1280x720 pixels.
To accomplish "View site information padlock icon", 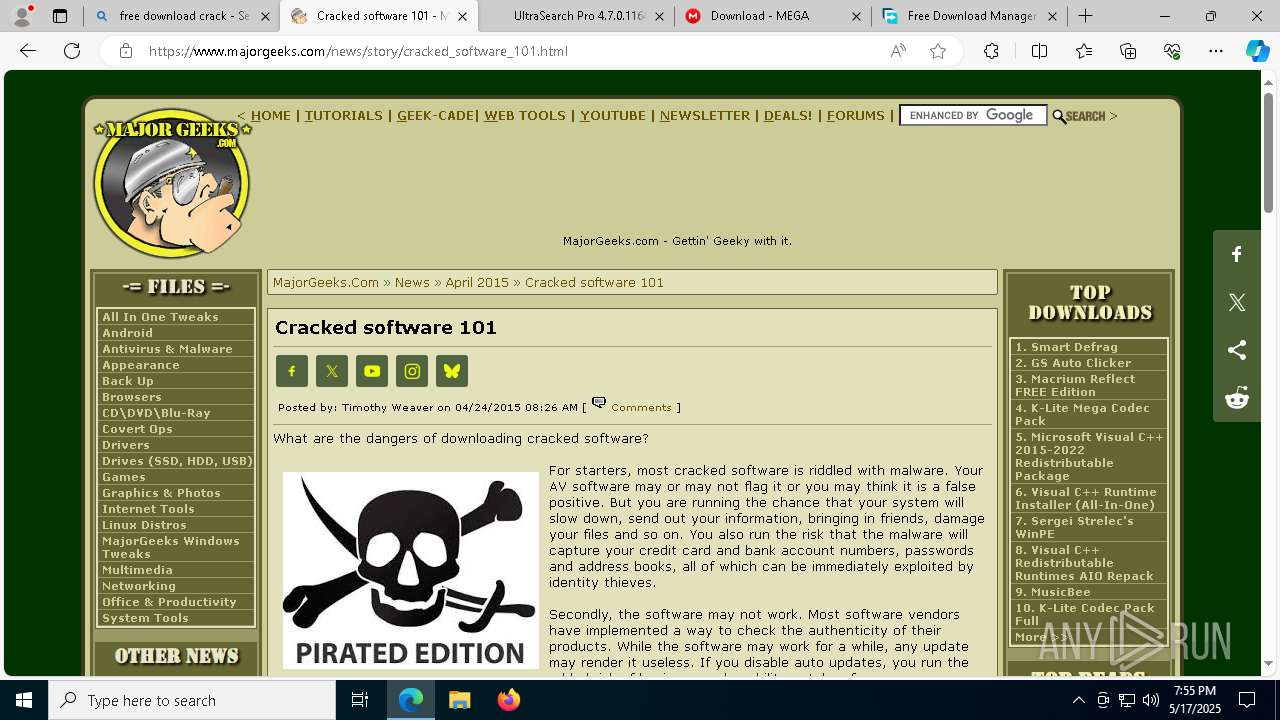I will [x=126, y=51].
